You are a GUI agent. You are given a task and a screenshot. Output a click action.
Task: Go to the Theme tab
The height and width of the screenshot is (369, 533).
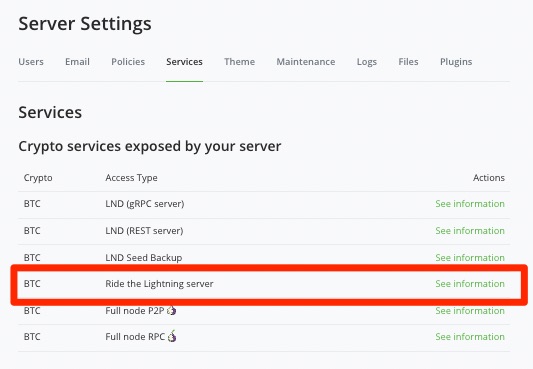pyautogui.click(x=240, y=62)
